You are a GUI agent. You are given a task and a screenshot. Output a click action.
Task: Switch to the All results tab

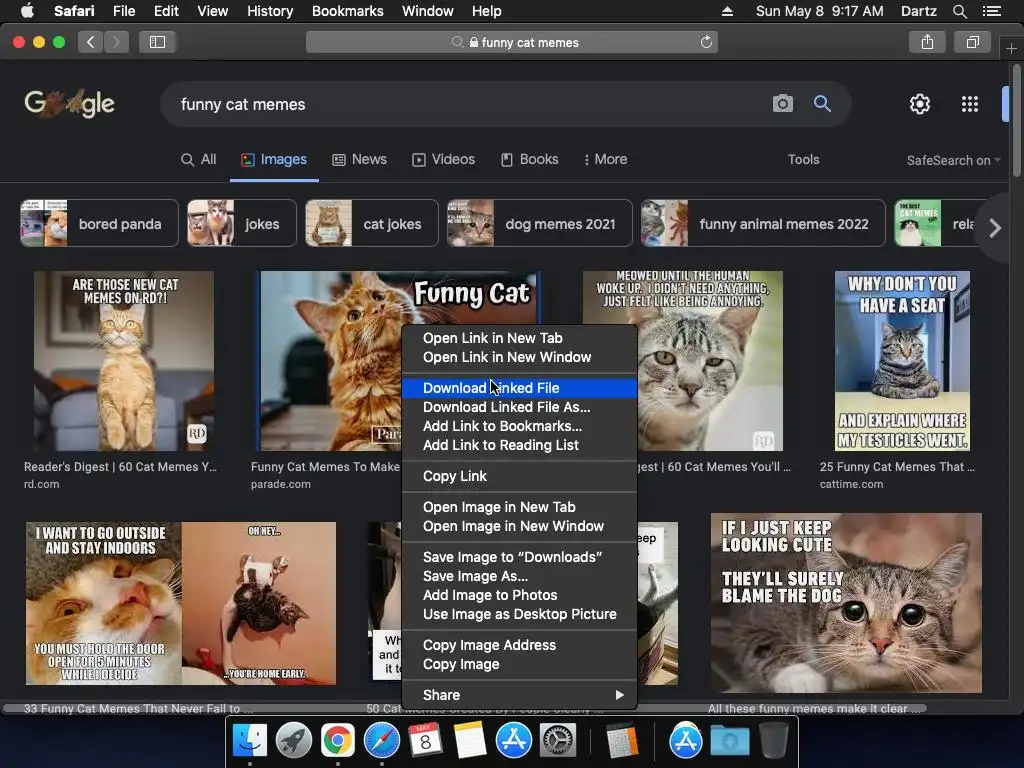tap(199, 159)
